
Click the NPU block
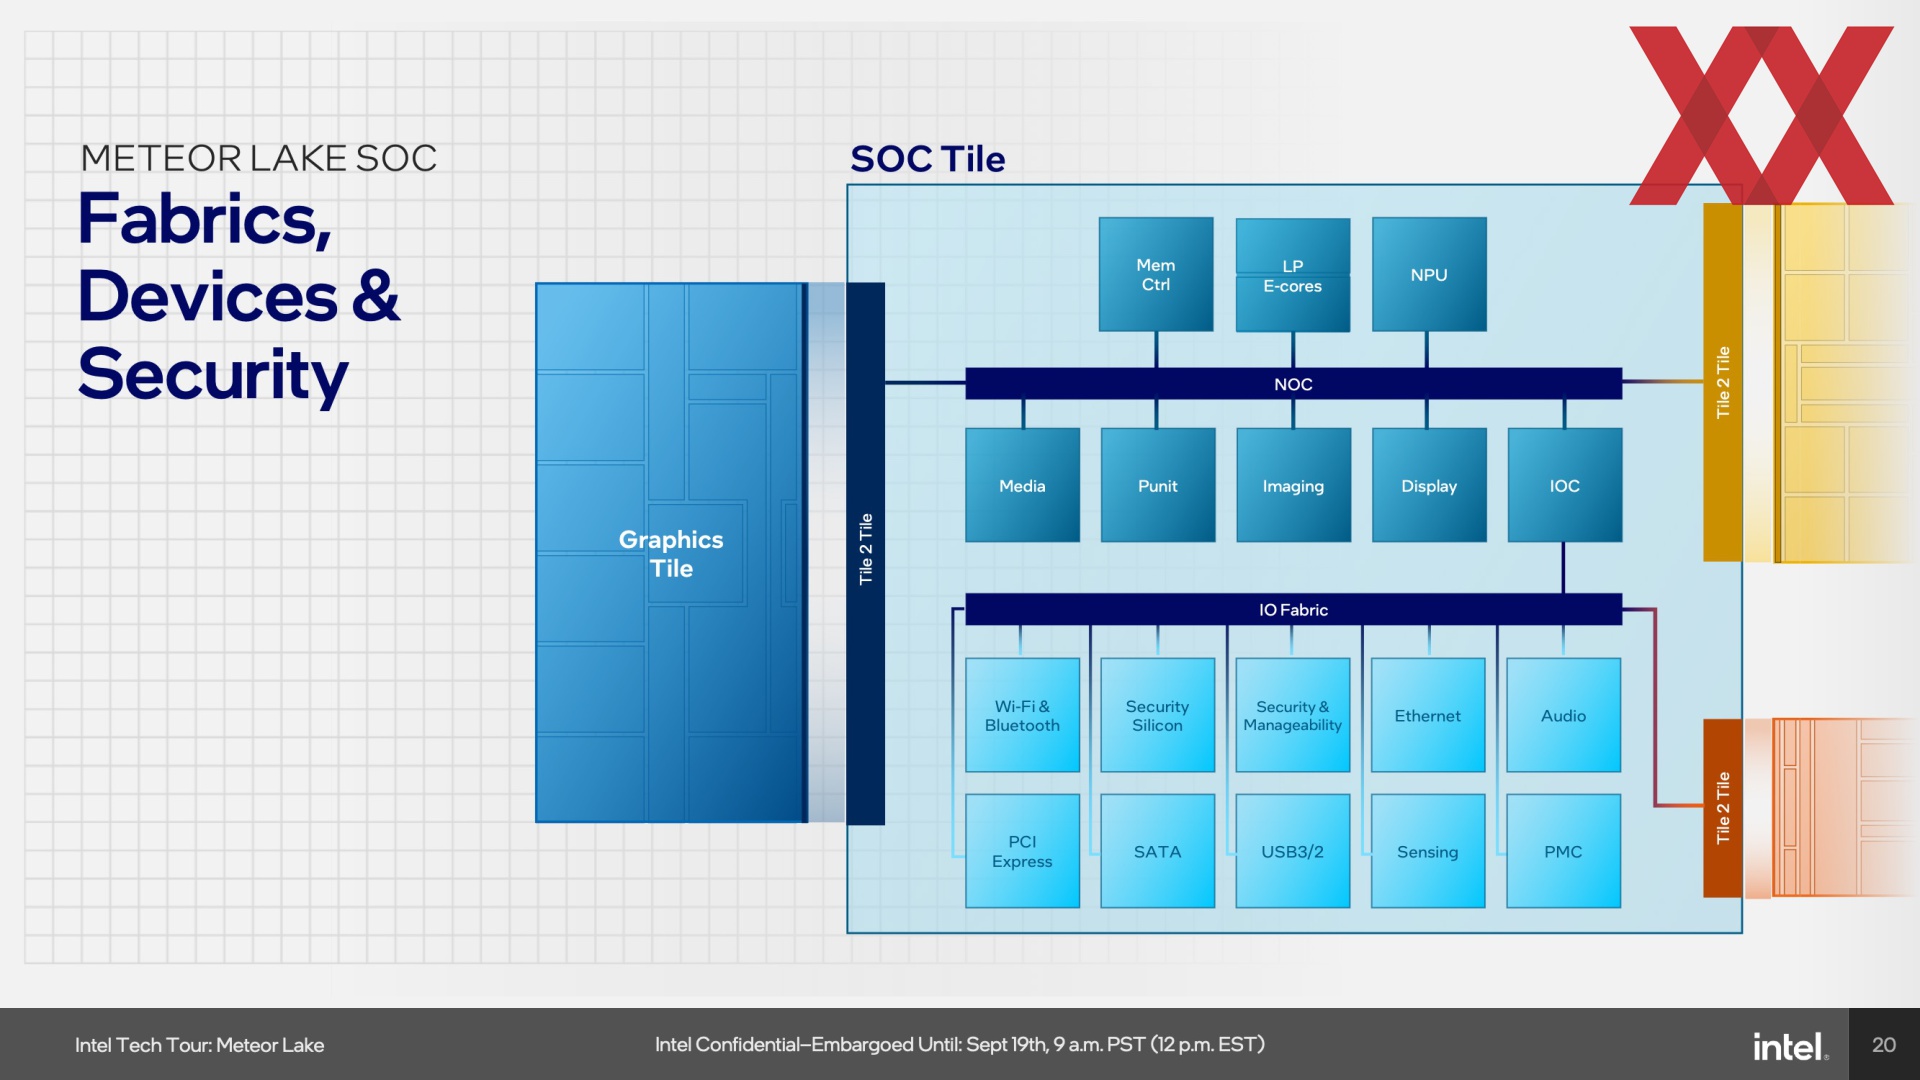coord(1429,274)
